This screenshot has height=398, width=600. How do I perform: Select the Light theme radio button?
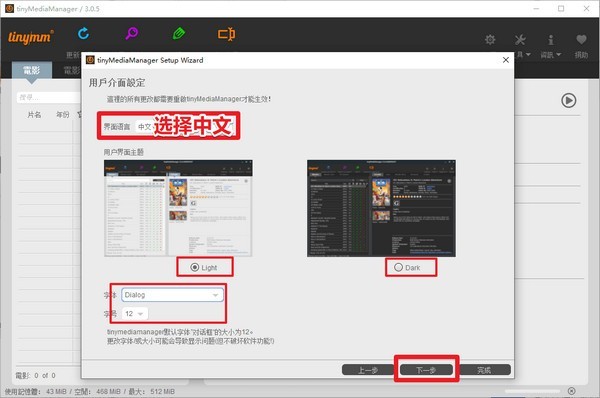click(x=195, y=267)
